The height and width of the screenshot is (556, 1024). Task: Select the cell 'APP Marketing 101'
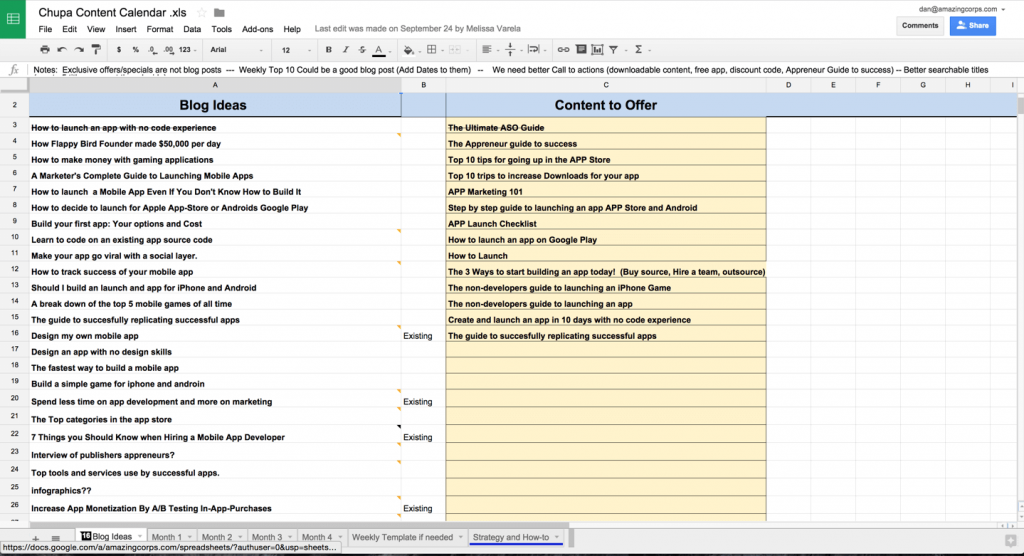click(605, 192)
